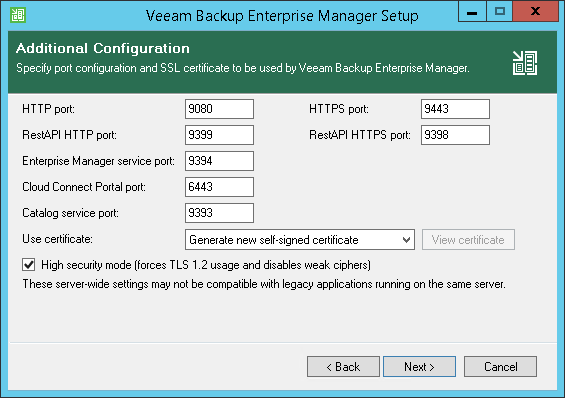Select the Cloud Connect Portal port field
The image size is (565, 398).
coord(219,187)
